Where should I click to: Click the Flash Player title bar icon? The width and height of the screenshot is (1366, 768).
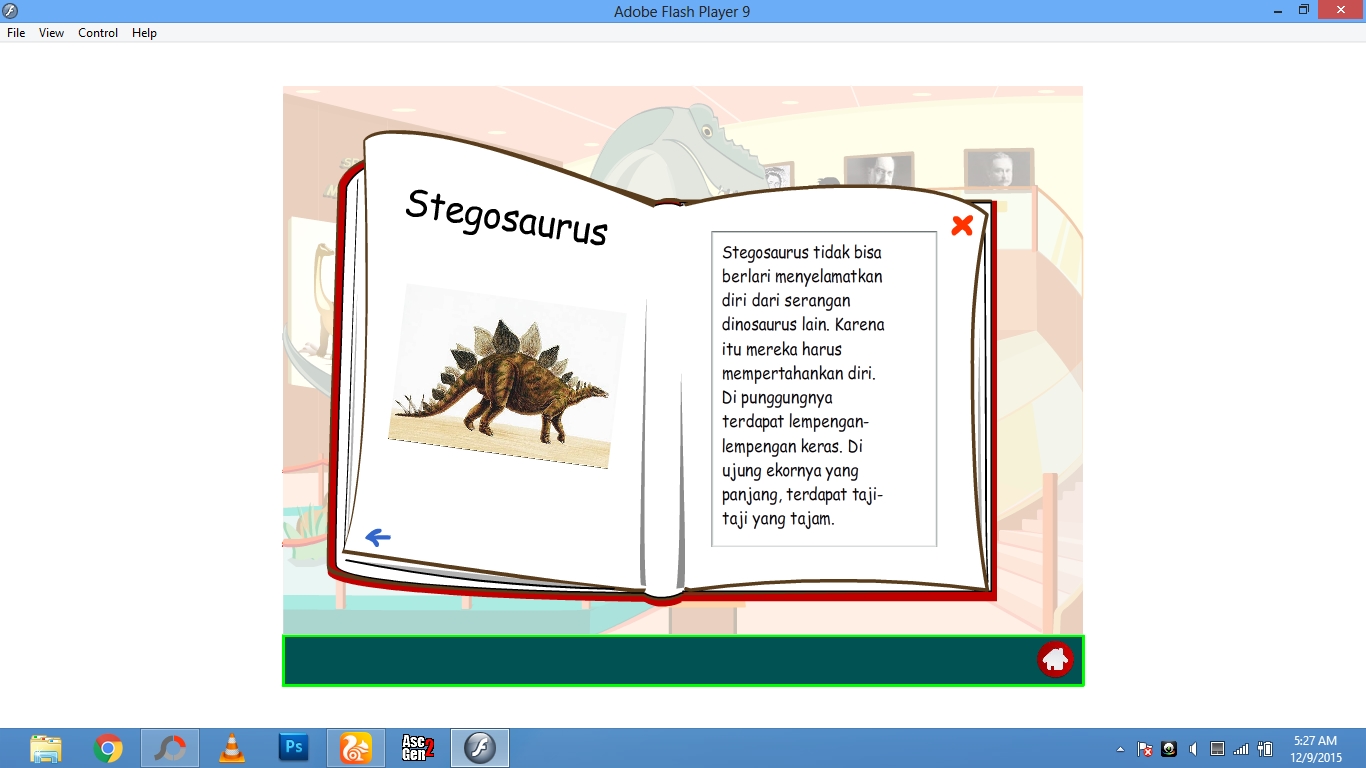[11, 11]
